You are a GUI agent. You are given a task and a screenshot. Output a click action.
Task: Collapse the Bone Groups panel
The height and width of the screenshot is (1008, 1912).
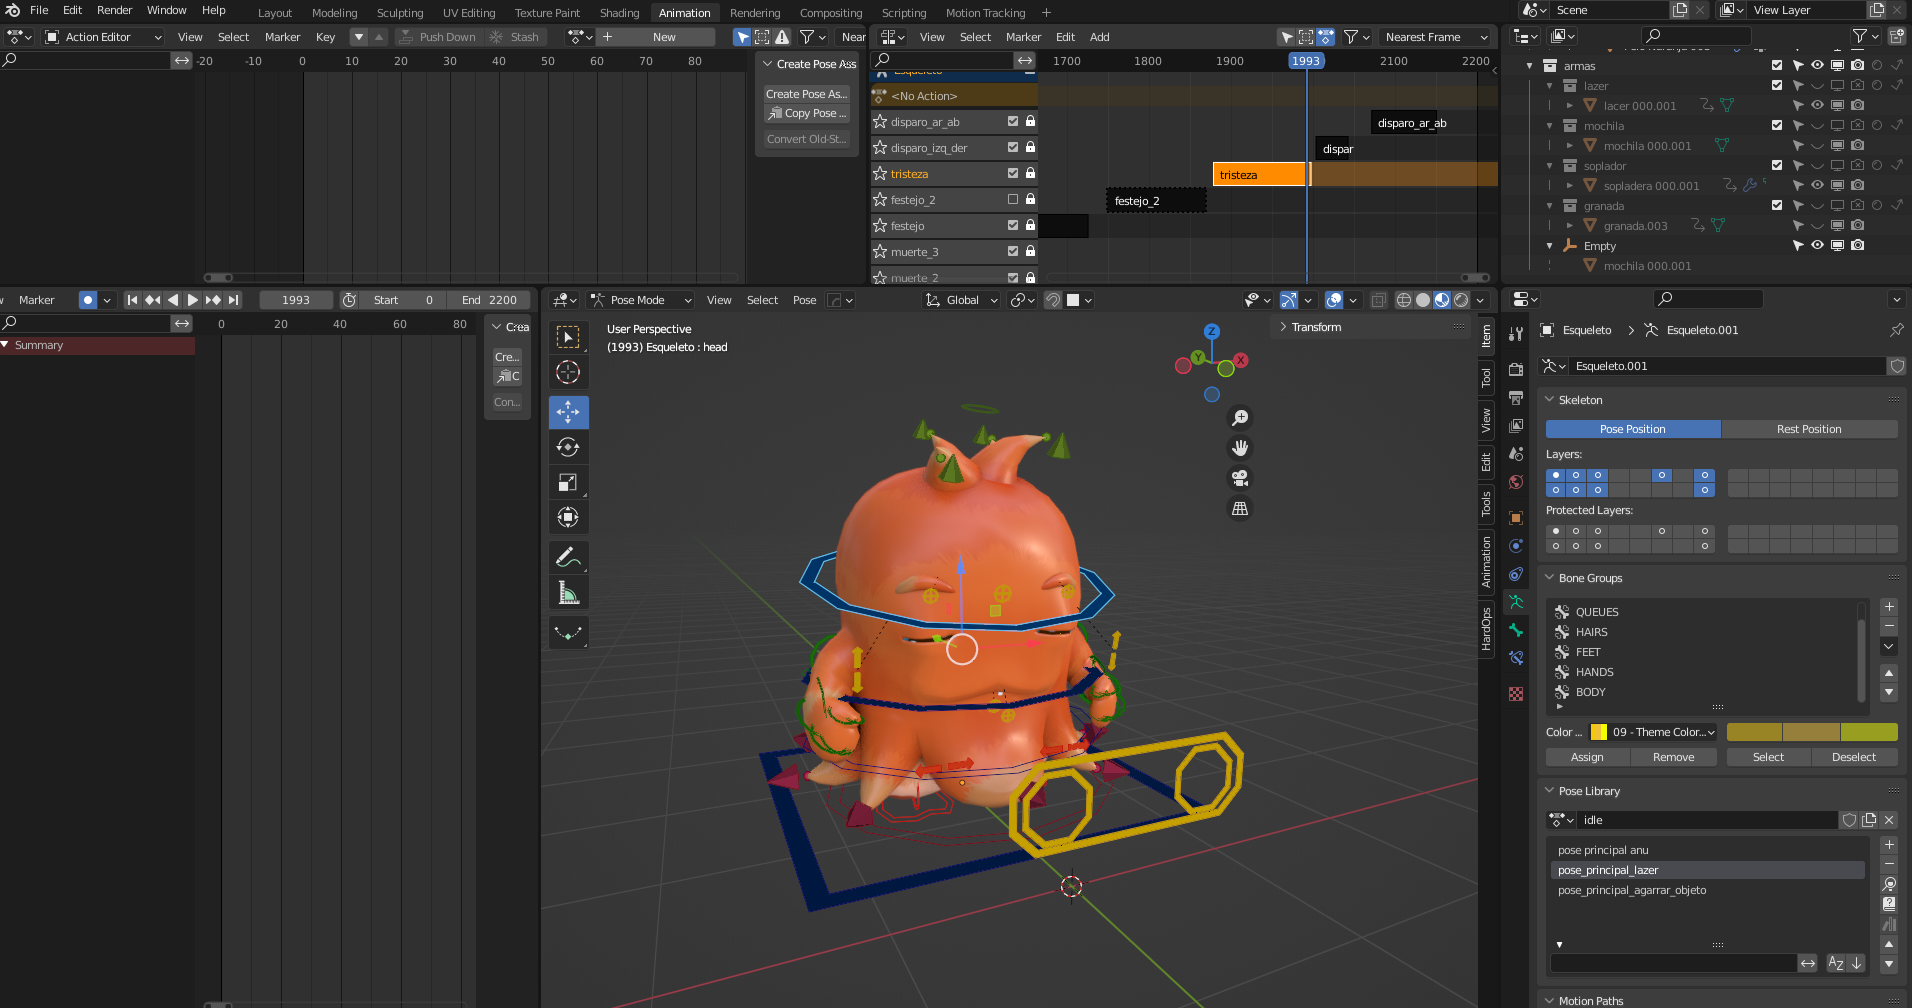1550,578
